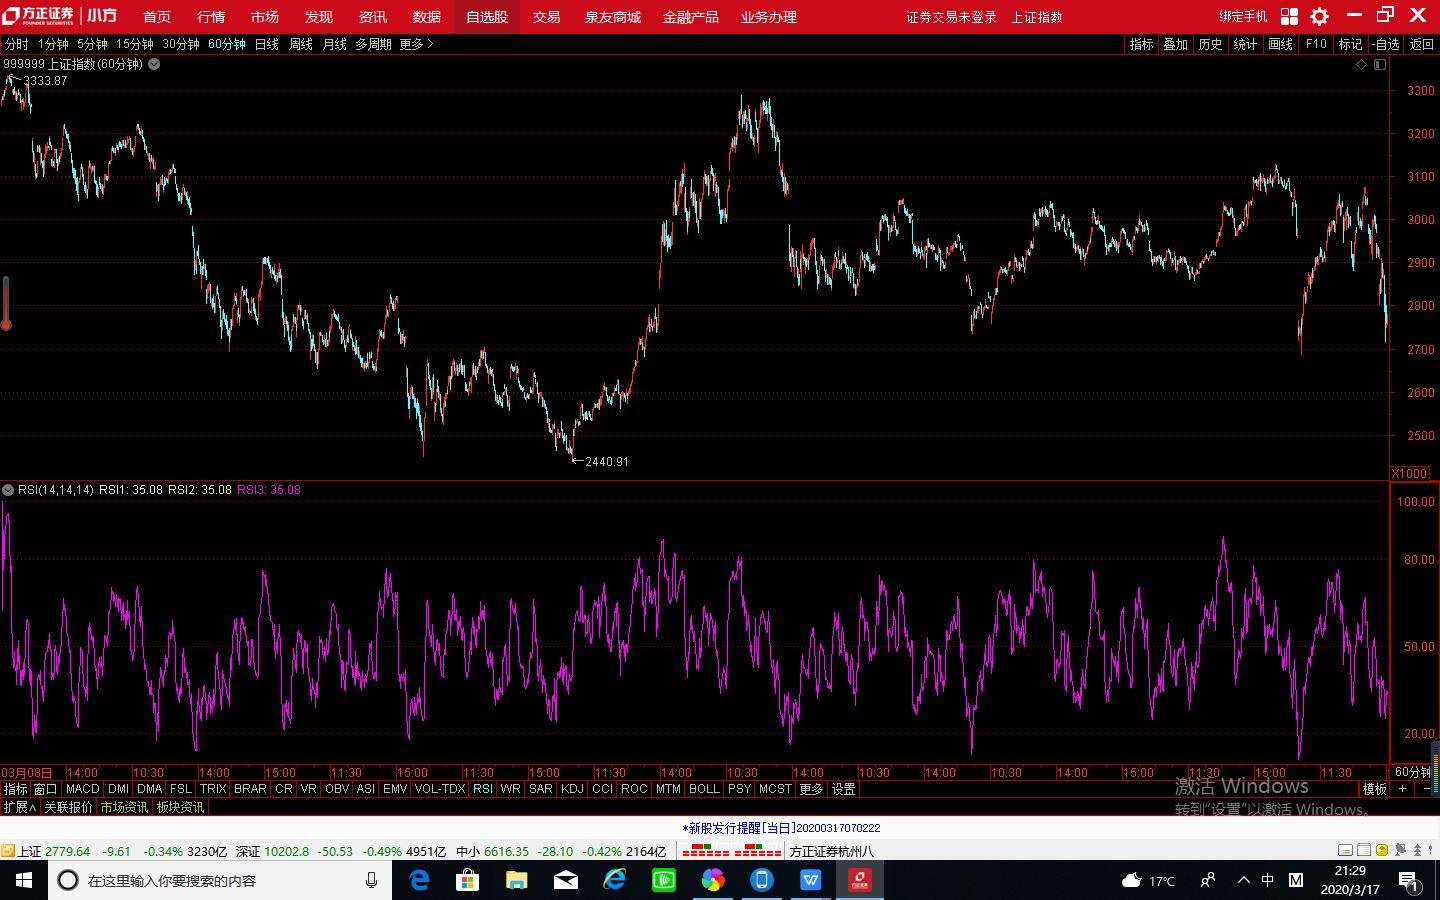Open 交易 in top menu

546,17
